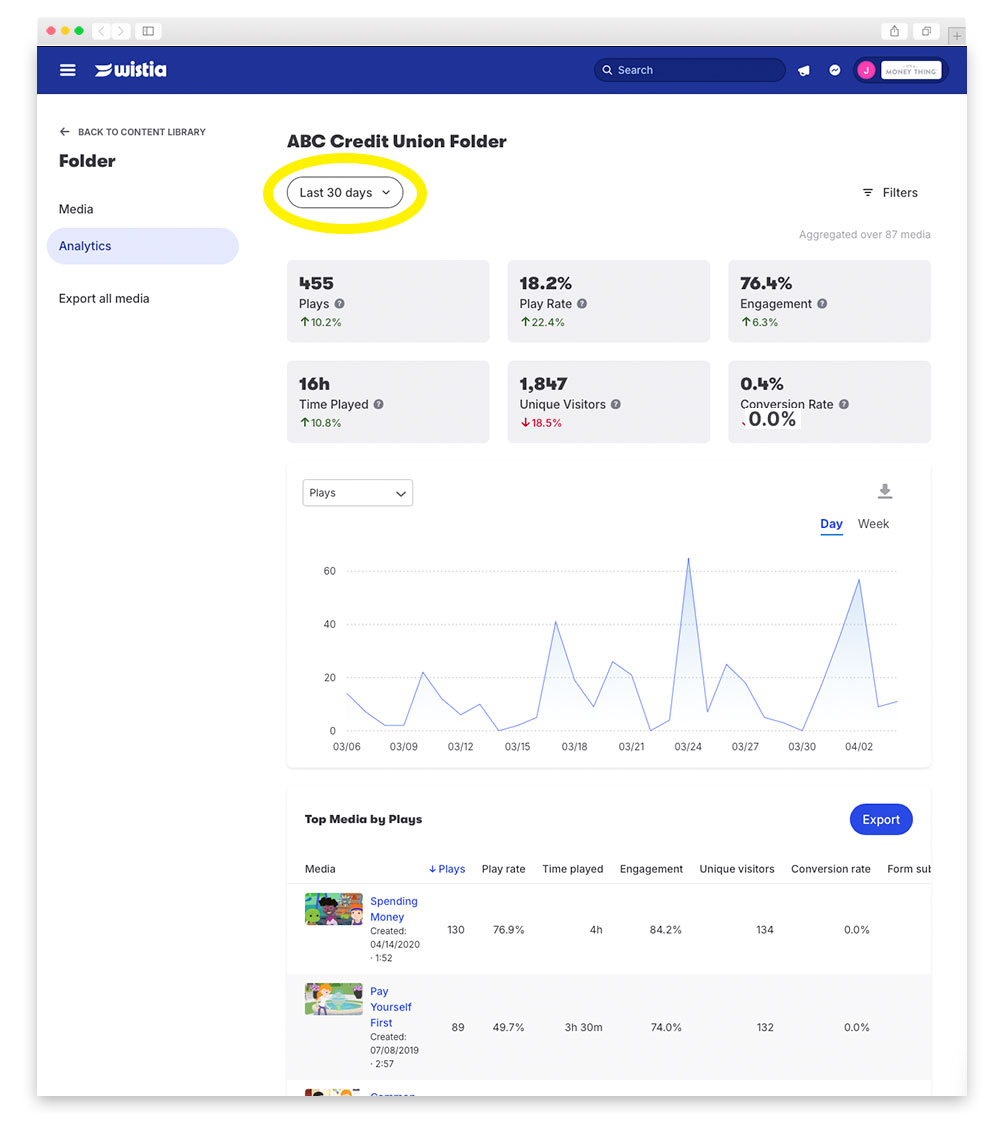Open a new browser tab

click(x=956, y=35)
